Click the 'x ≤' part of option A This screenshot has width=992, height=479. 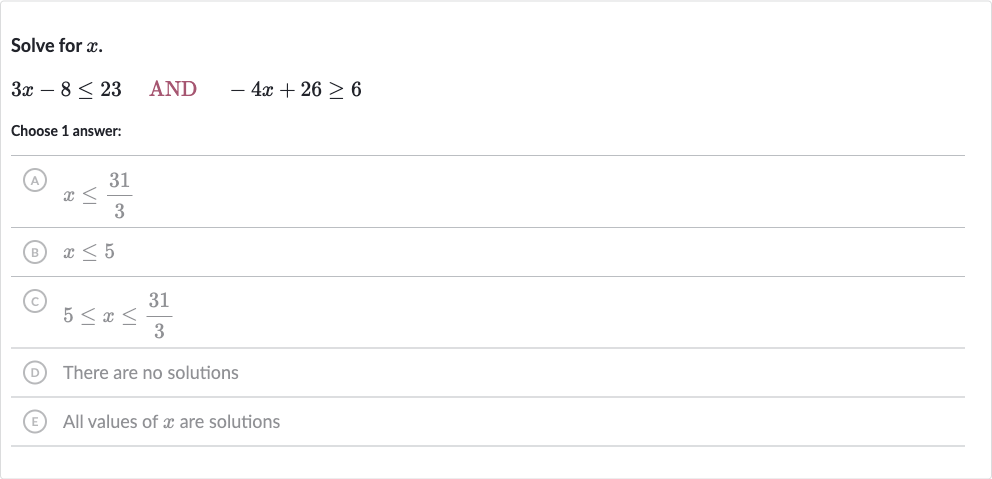[x=80, y=196]
